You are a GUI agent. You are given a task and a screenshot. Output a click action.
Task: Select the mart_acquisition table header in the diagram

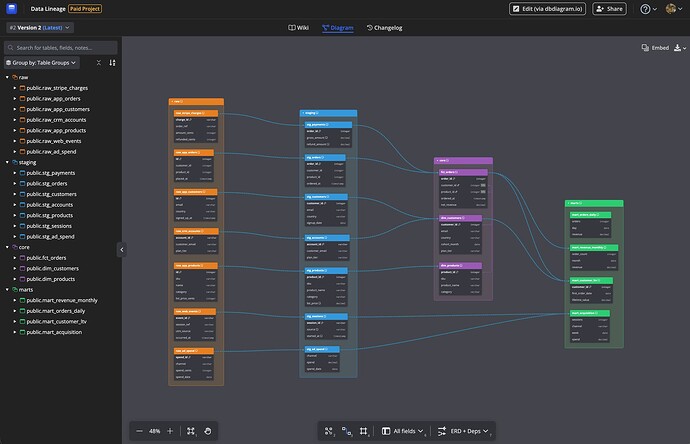(590, 313)
